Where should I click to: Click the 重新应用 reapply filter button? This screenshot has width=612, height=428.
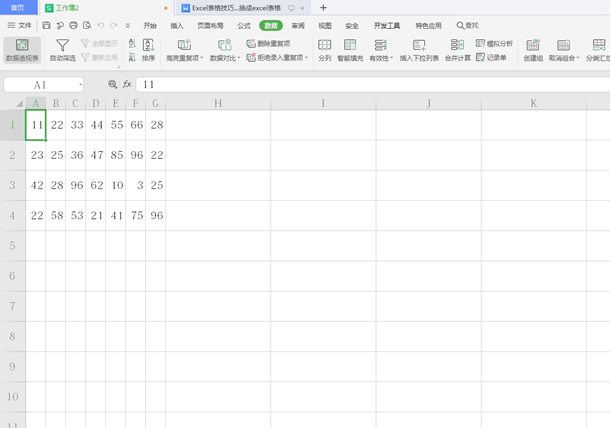[99, 58]
